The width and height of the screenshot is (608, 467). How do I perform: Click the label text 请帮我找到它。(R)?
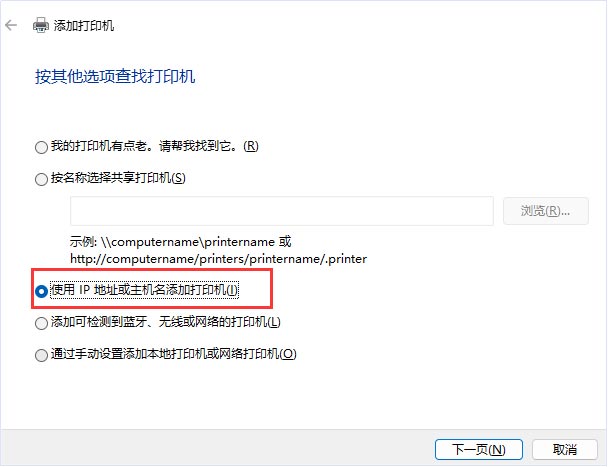tap(209, 146)
